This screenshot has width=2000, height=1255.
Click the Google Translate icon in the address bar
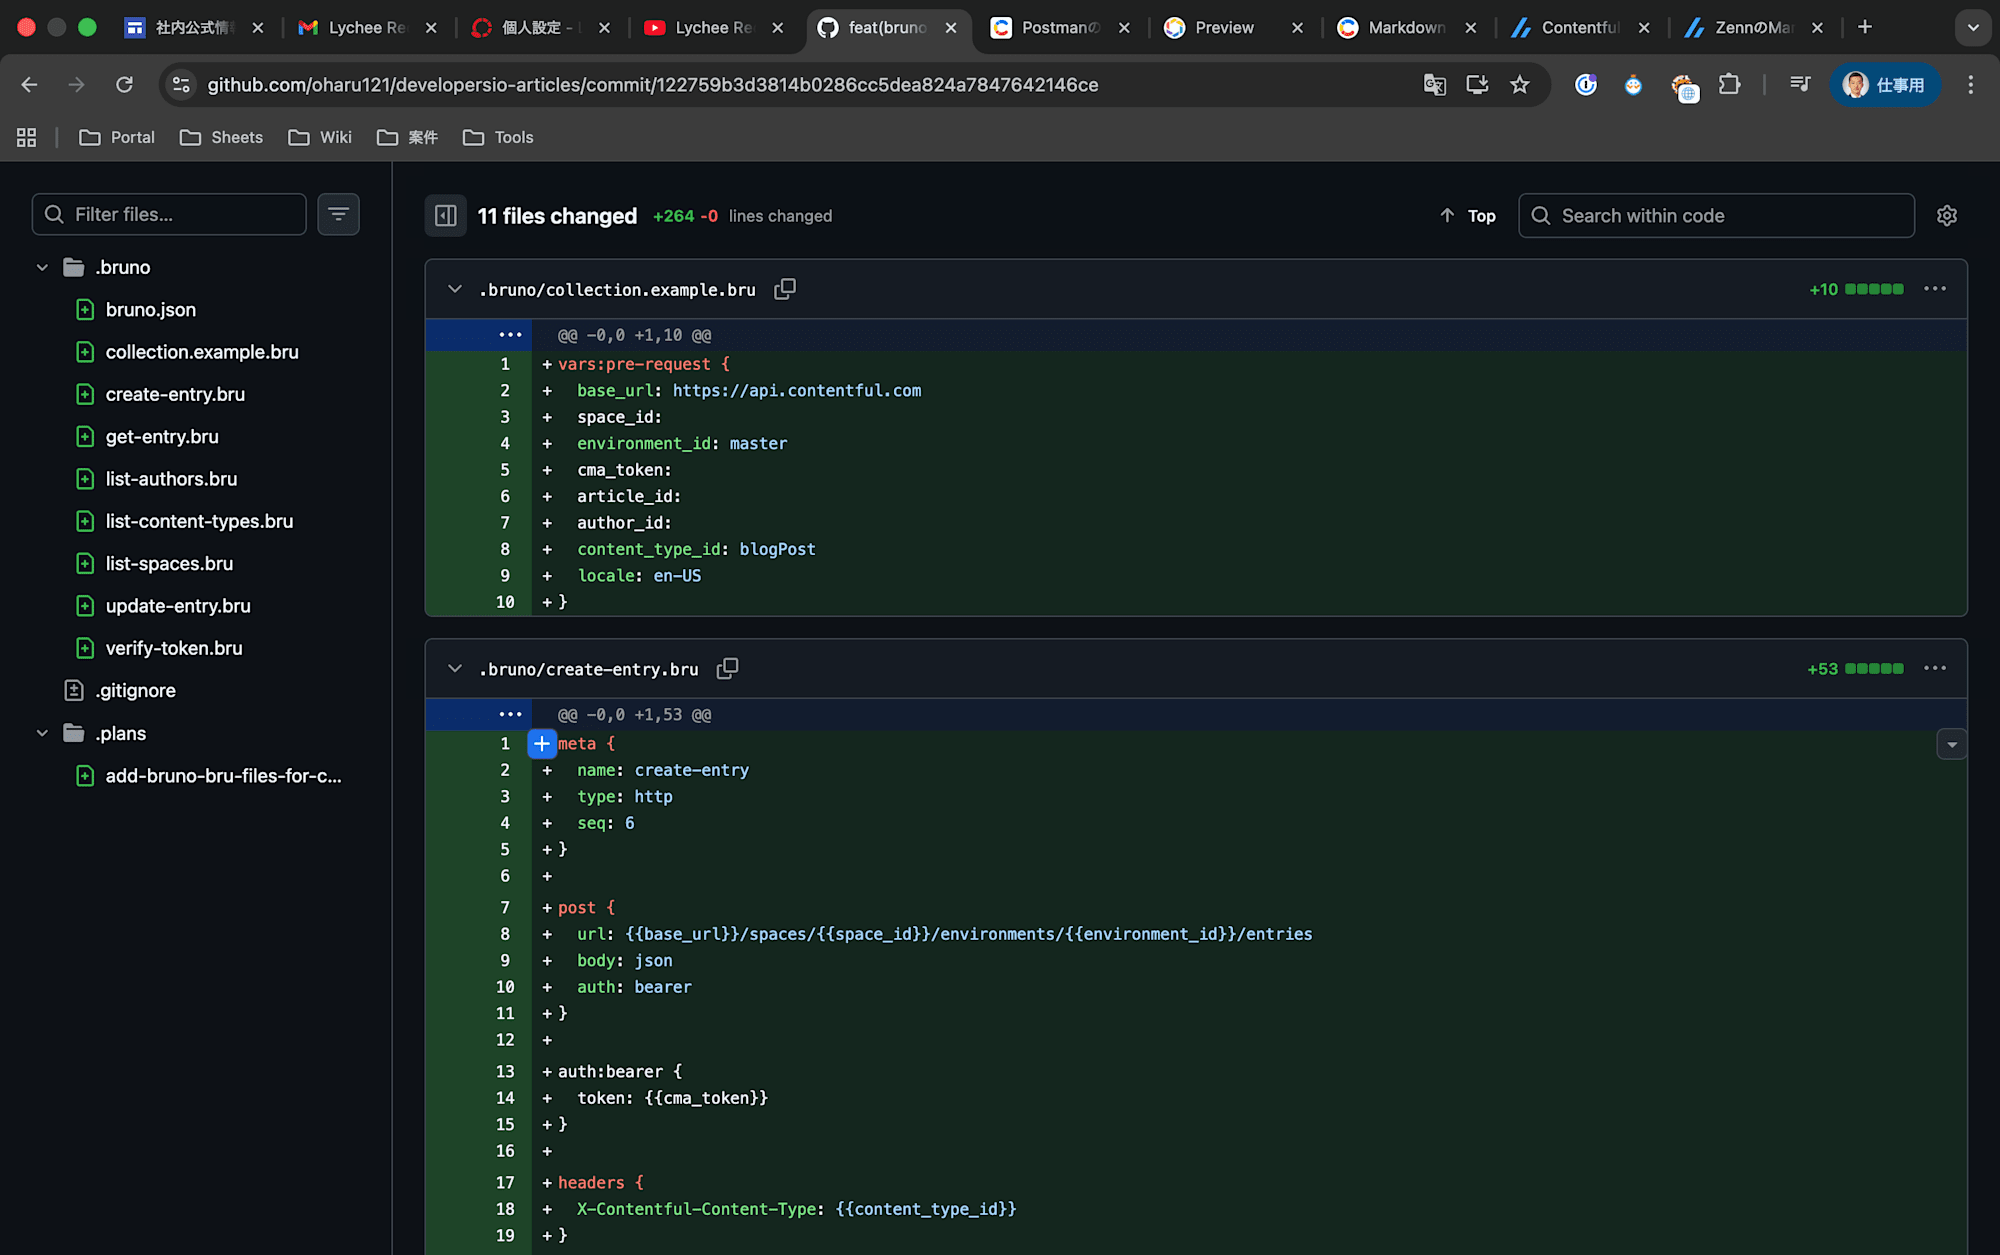(x=1434, y=85)
